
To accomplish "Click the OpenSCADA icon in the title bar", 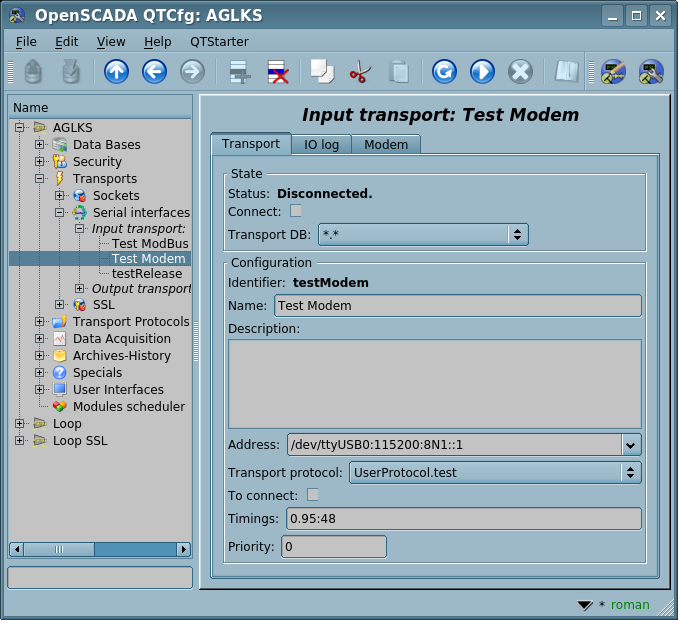I will click(17, 16).
